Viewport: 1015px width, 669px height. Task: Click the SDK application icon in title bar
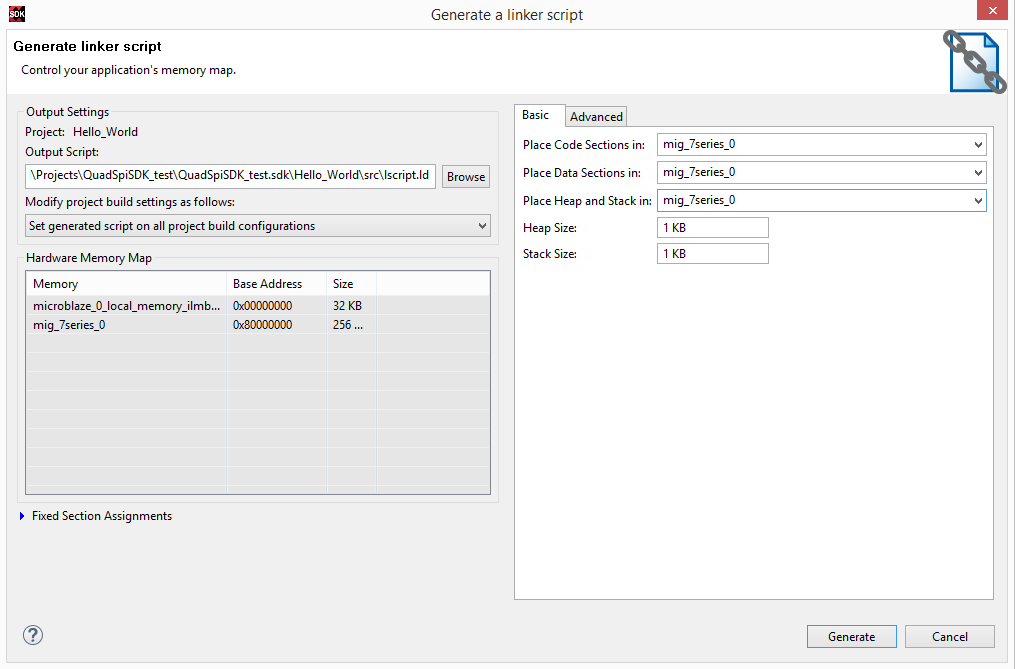[17, 14]
